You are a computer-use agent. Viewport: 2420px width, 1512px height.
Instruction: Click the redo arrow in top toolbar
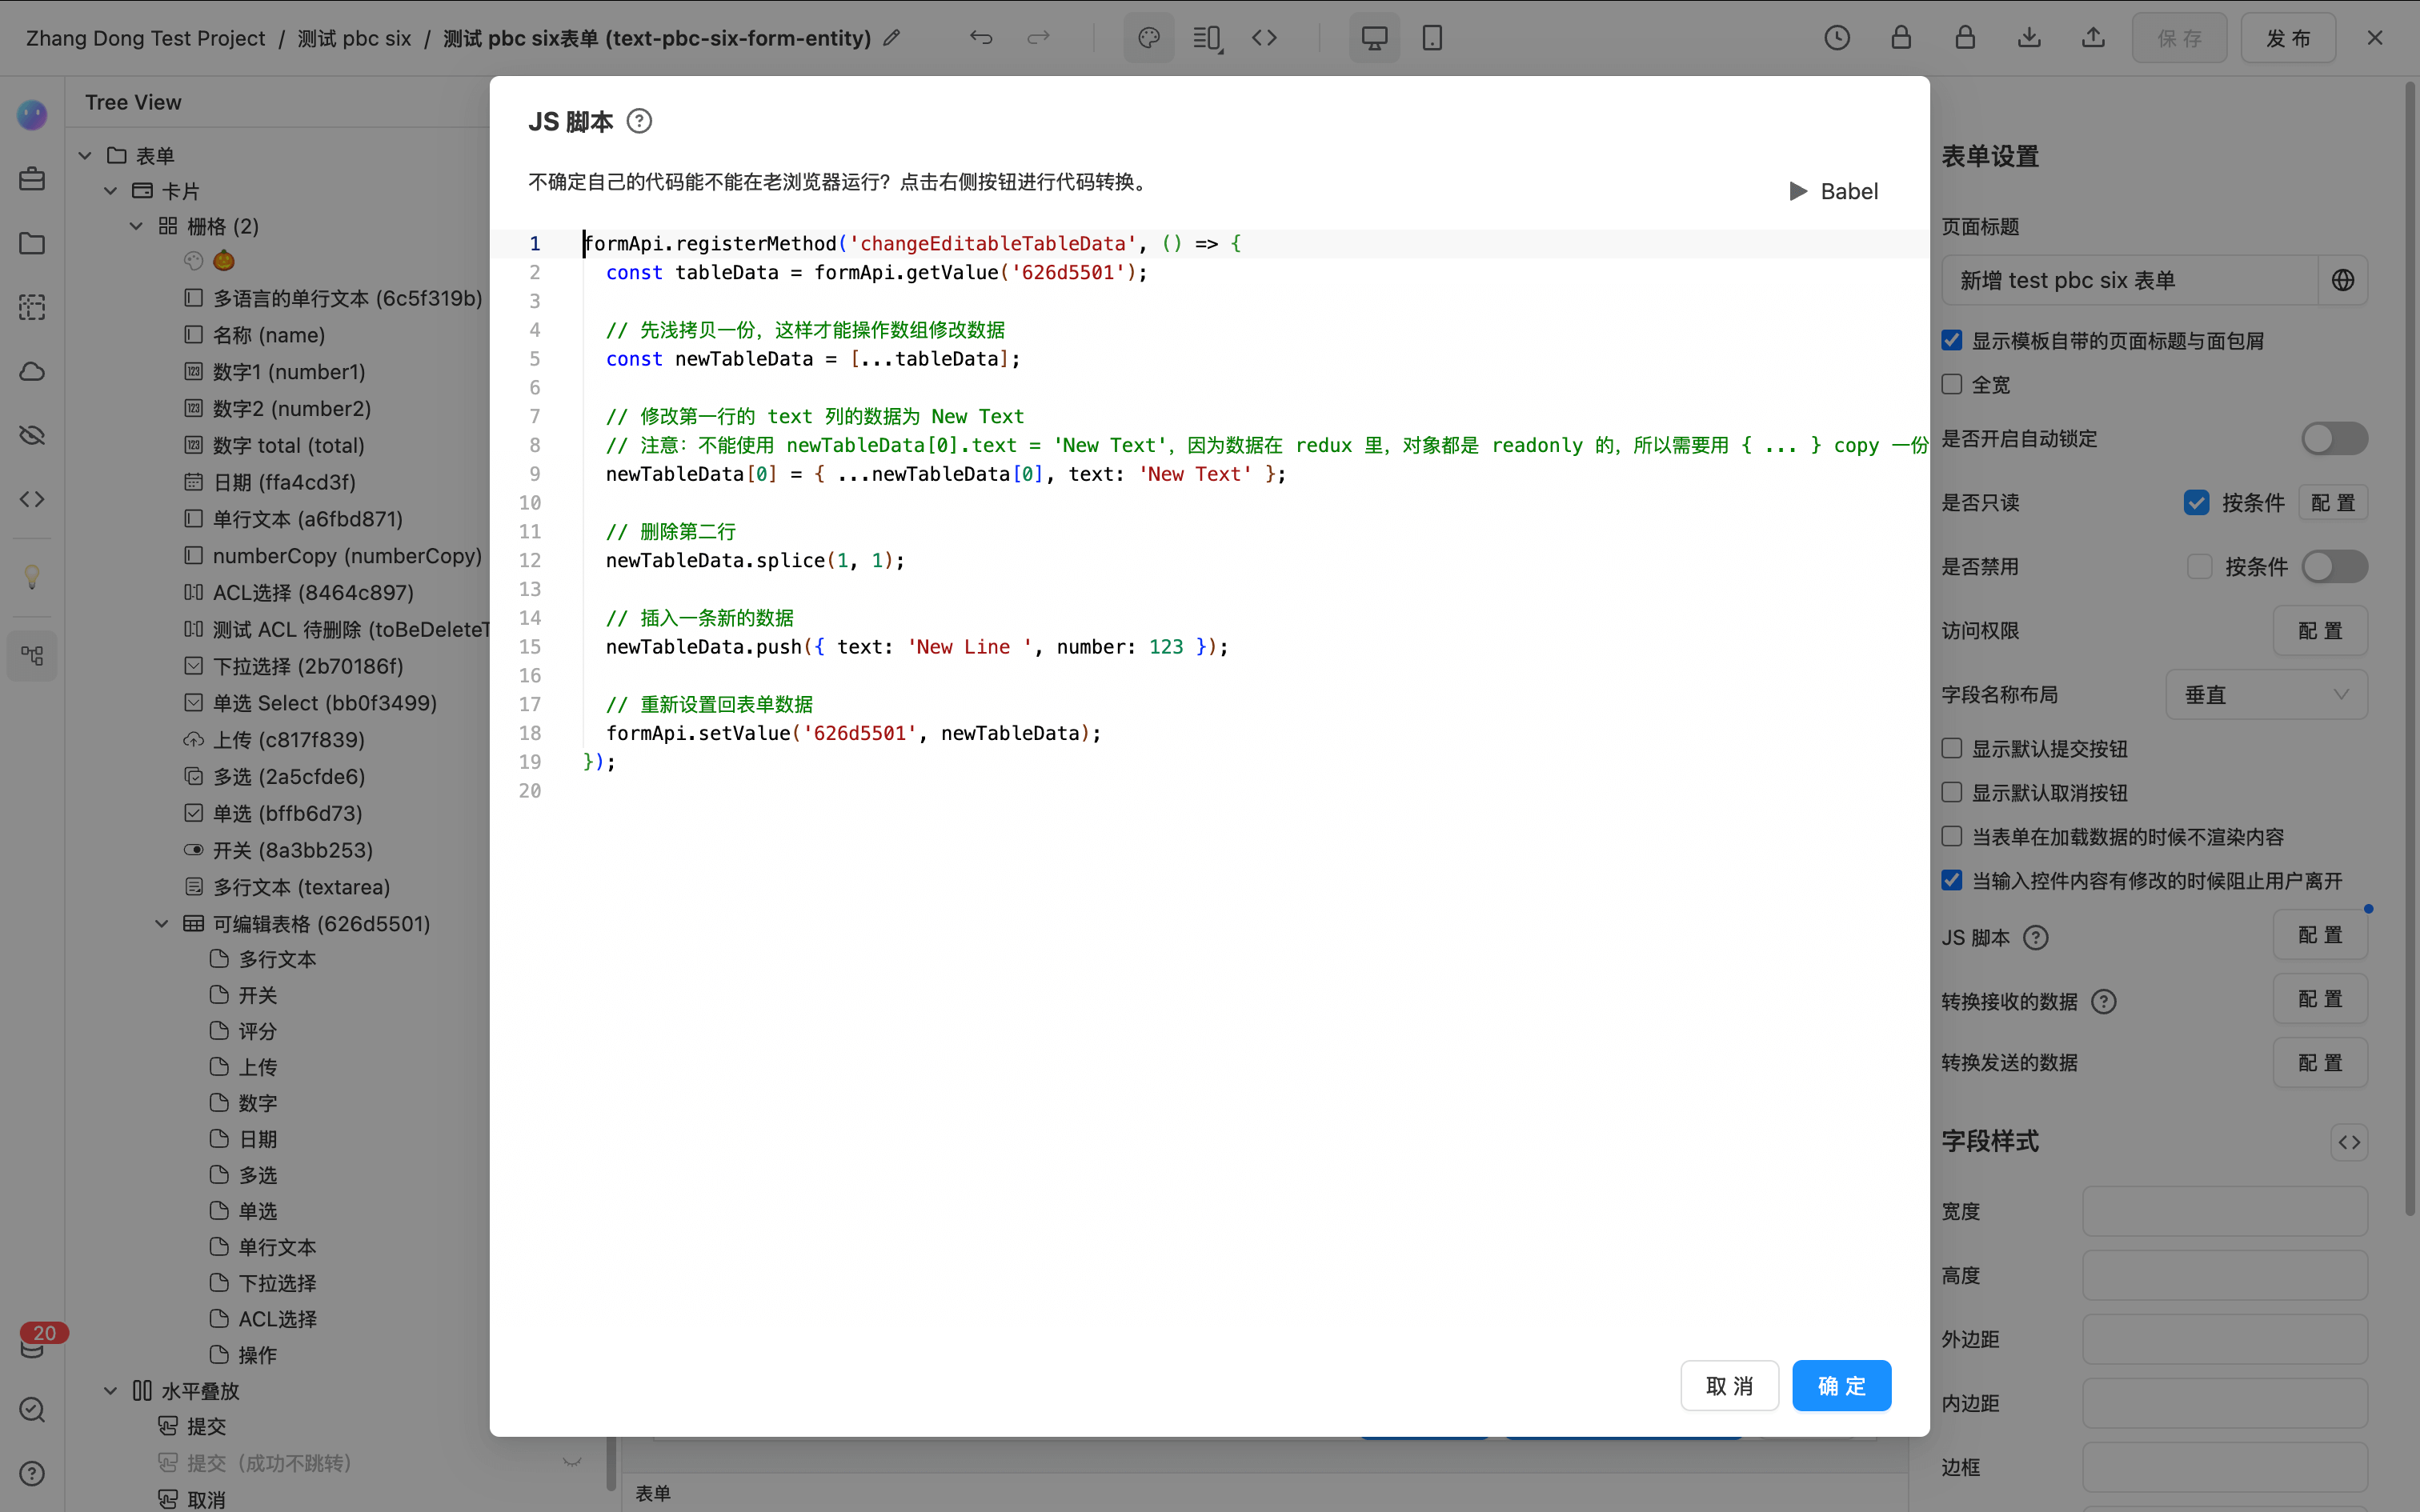(x=1039, y=38)
